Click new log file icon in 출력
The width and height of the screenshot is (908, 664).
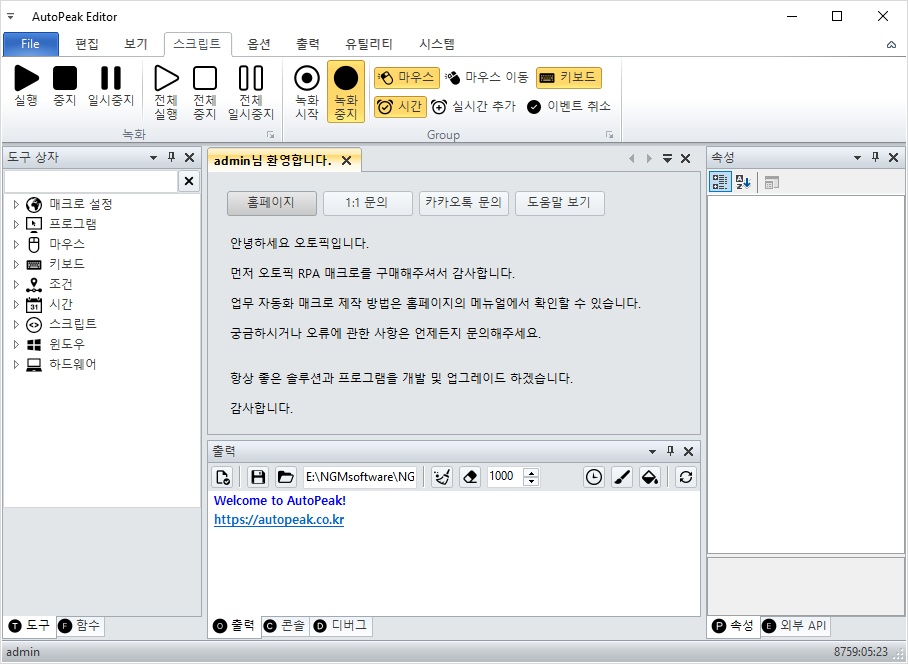pyautogui.click(x=223, y=477)
